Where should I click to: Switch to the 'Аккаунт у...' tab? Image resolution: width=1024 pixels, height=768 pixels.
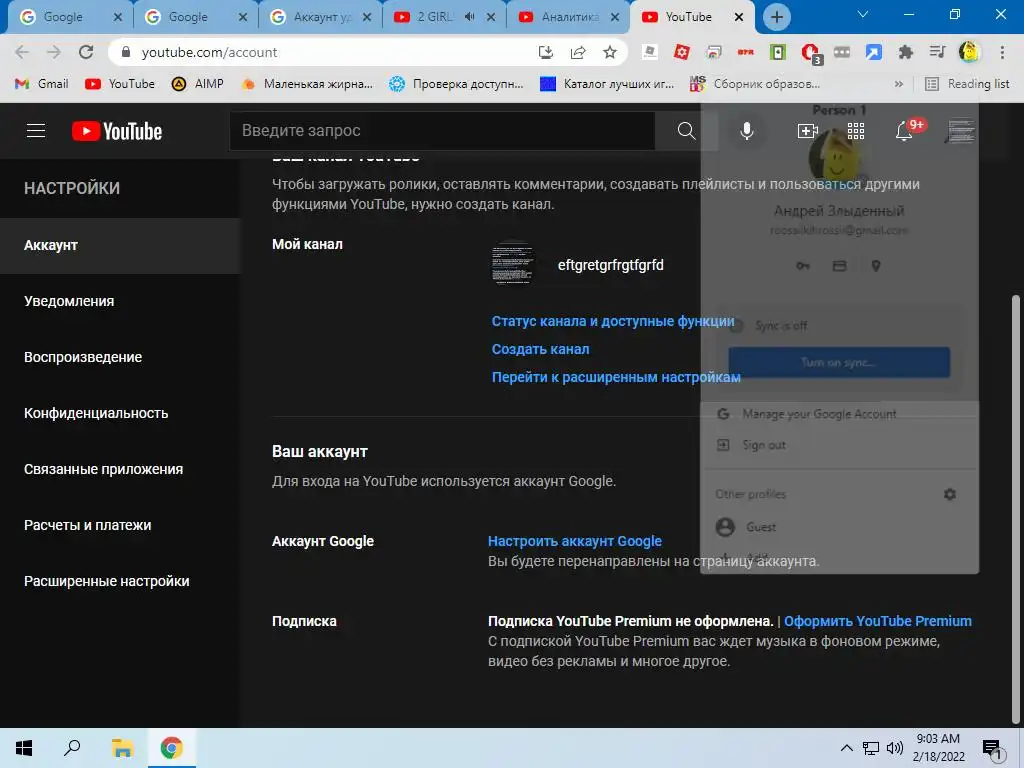(x=320, y=17)
